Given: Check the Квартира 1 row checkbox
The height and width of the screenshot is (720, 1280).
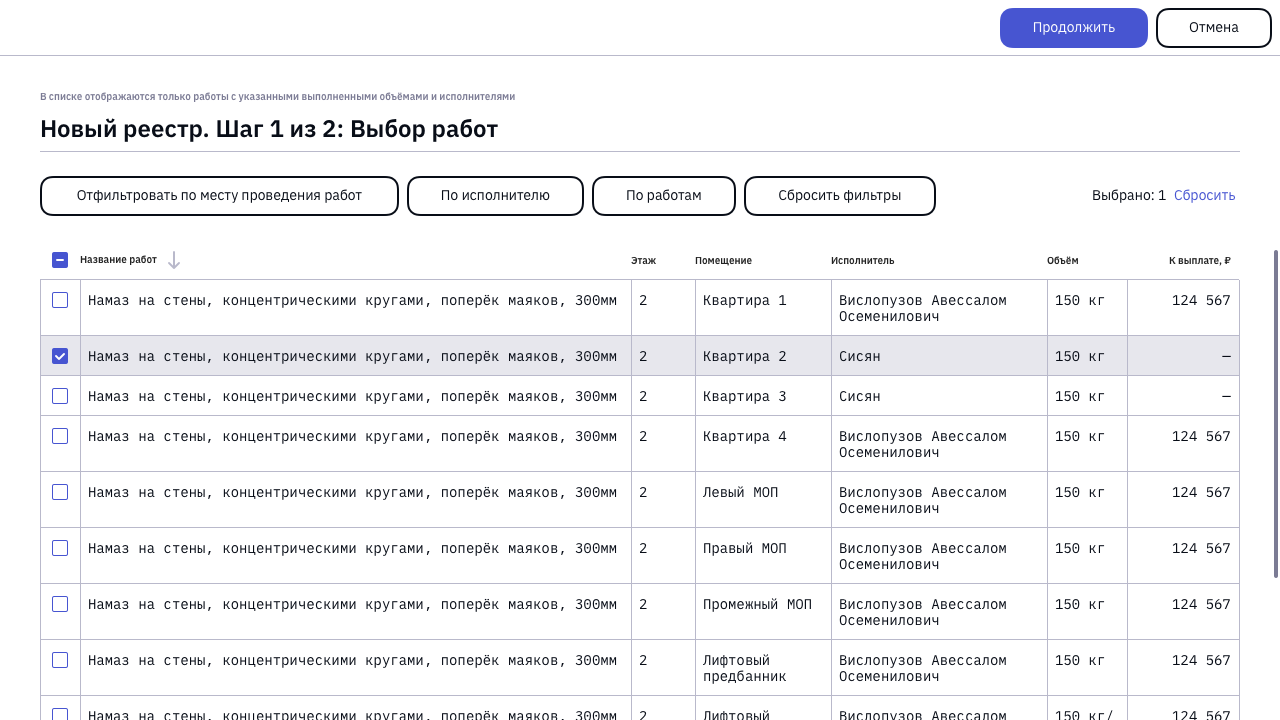Looking at the screenshot, I should [60, 300].
